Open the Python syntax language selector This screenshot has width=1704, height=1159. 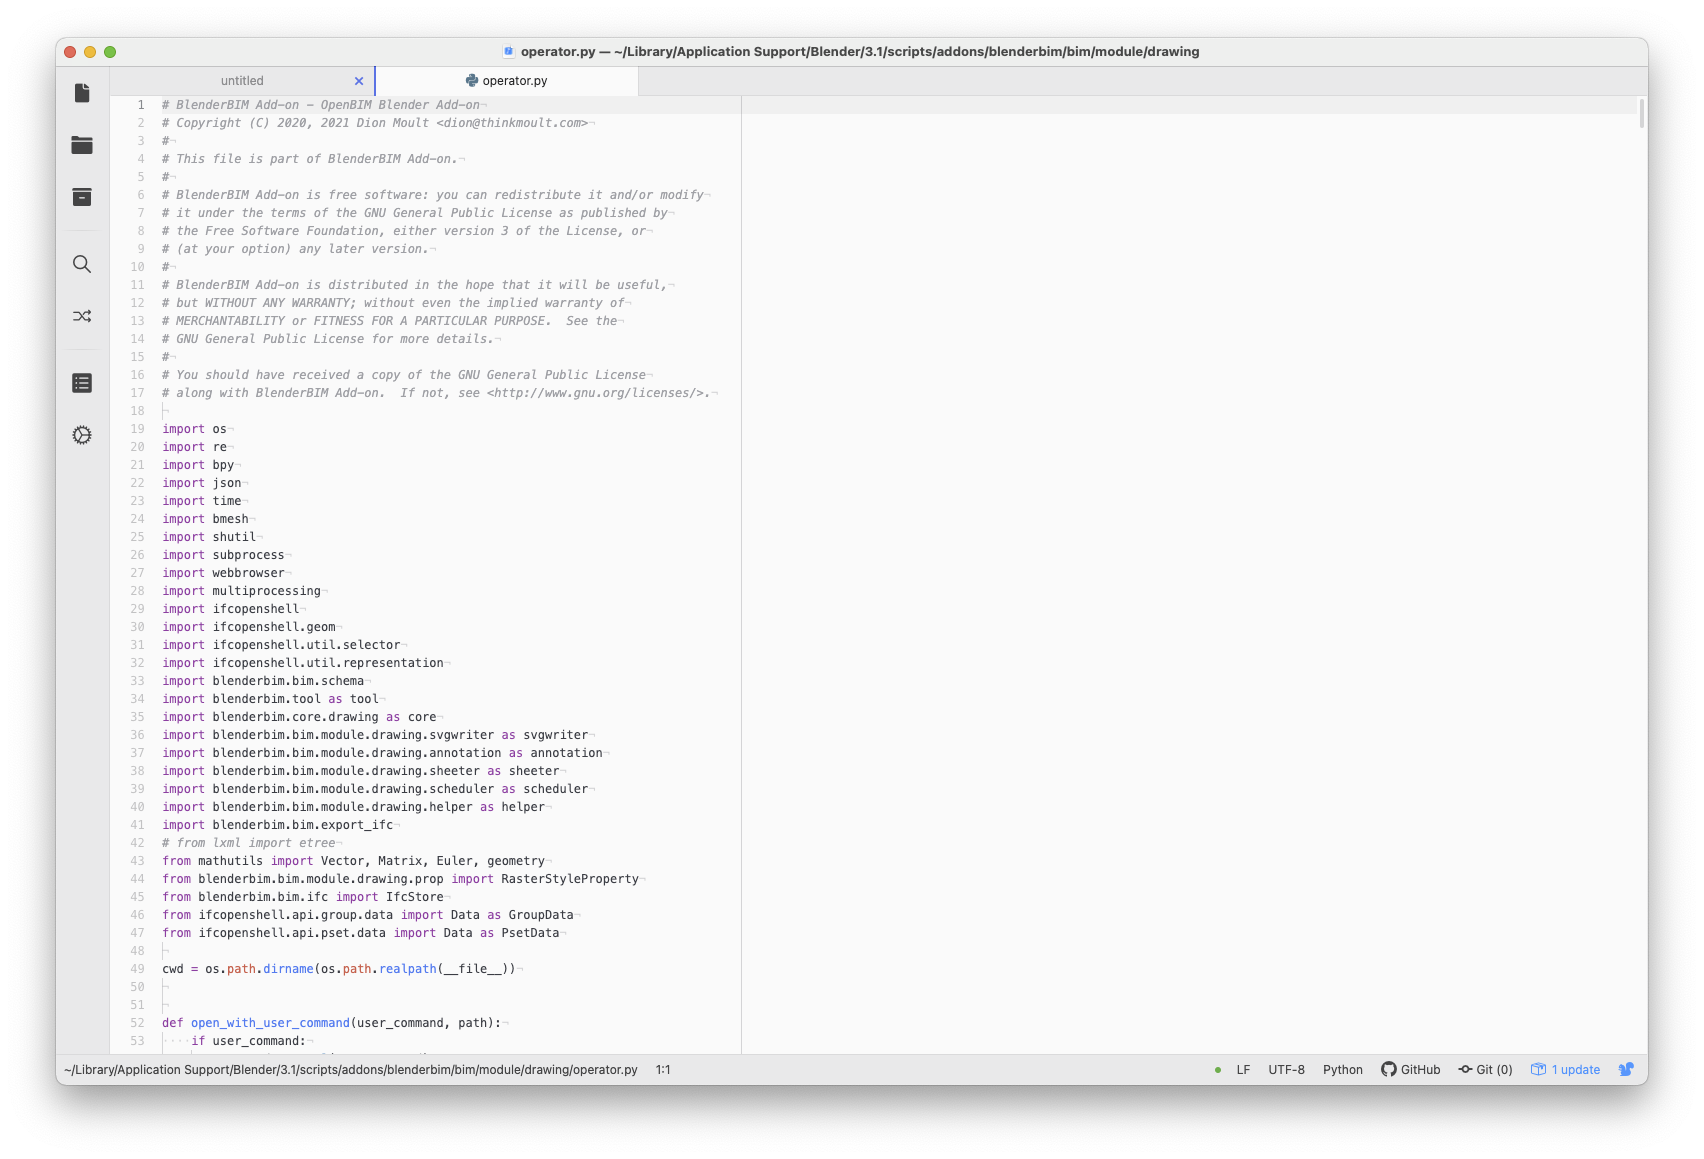coord(1343,1069)
